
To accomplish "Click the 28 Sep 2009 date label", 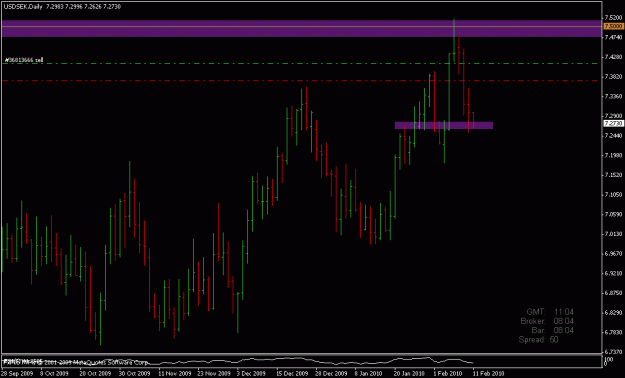I will [x=16, y=374].
